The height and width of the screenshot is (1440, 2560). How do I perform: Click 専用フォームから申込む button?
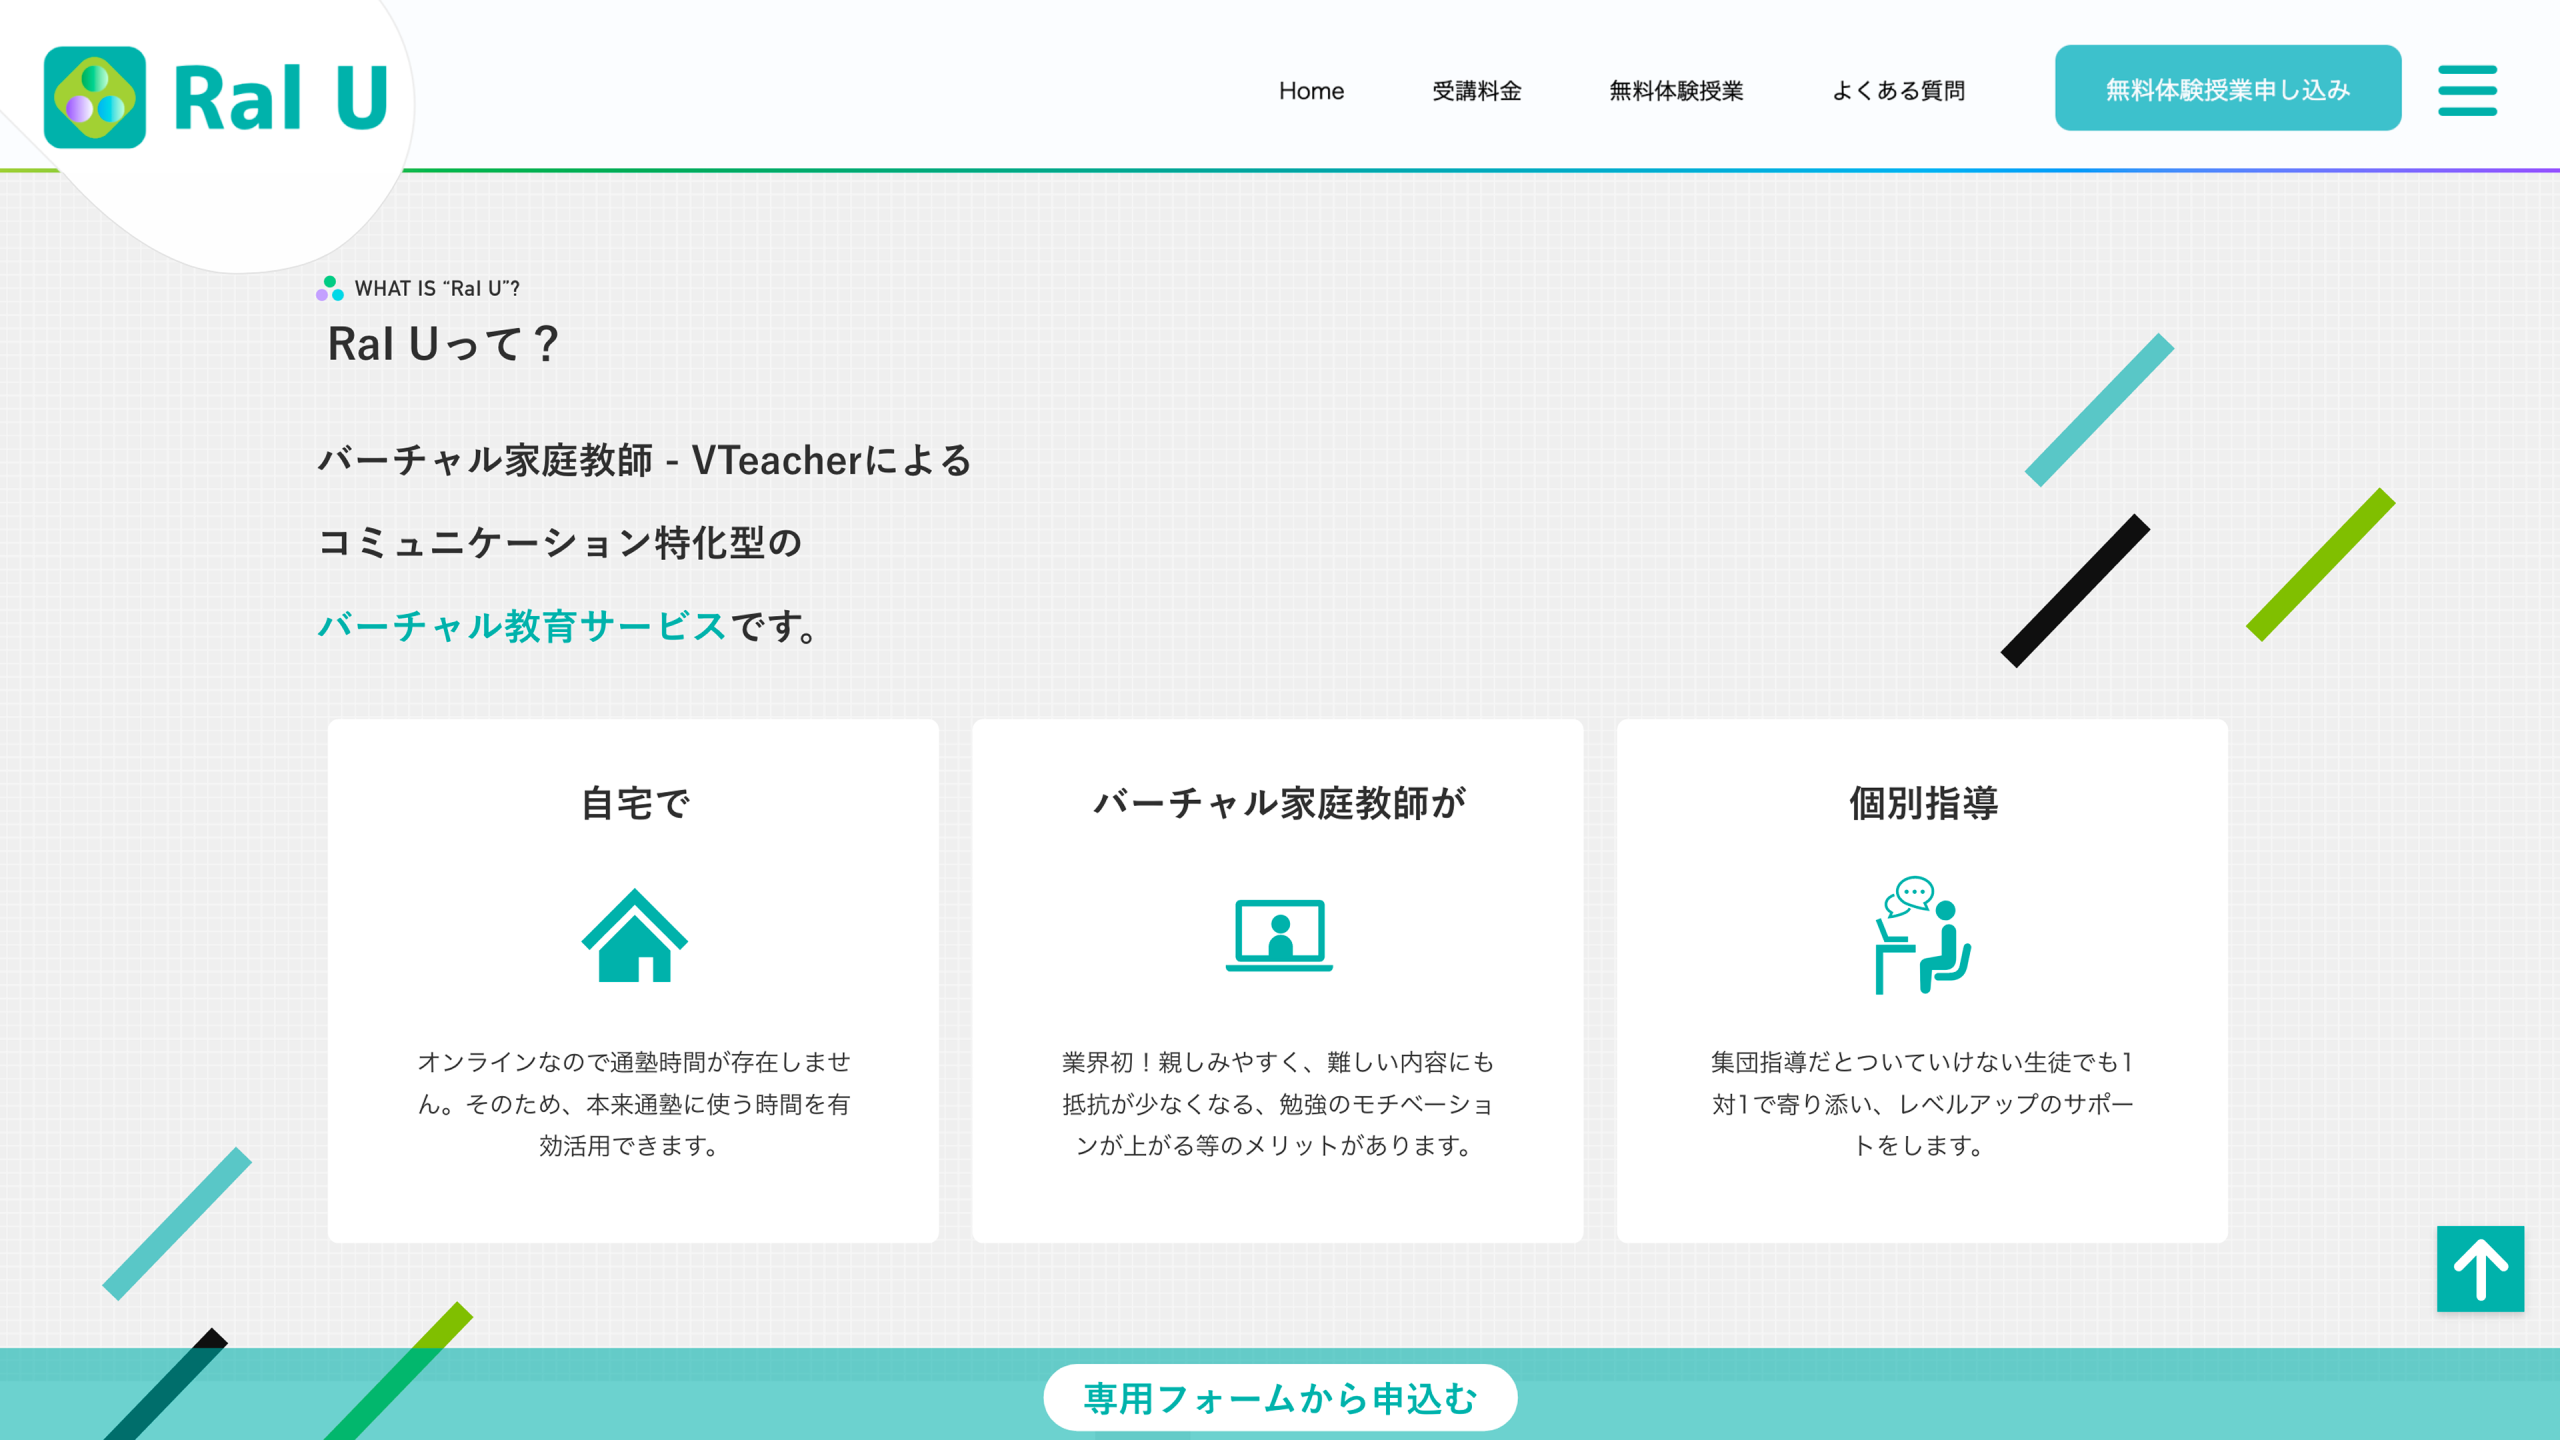coord(1280,1398)
